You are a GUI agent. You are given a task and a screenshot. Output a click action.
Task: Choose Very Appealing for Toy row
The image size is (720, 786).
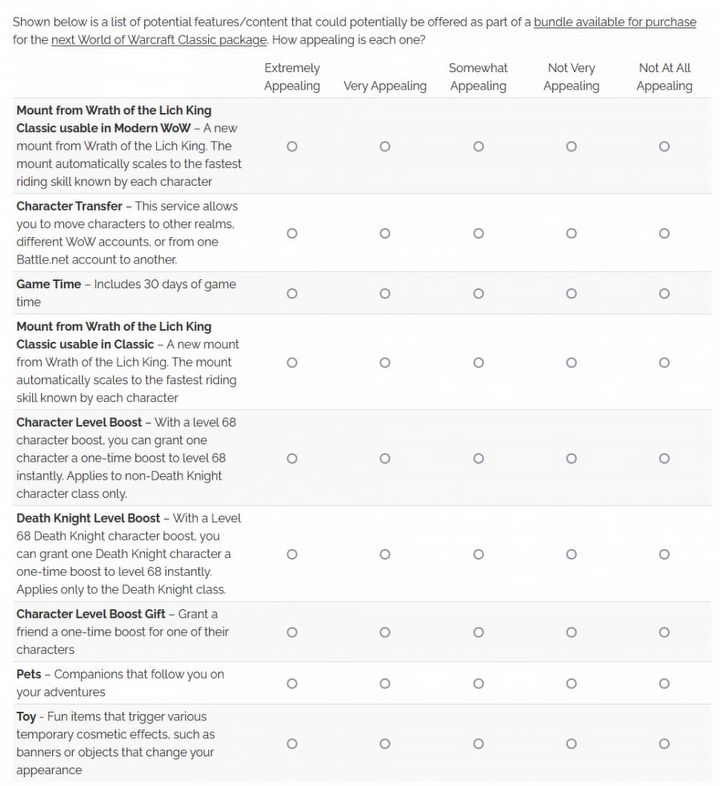[x=385, y=744]
